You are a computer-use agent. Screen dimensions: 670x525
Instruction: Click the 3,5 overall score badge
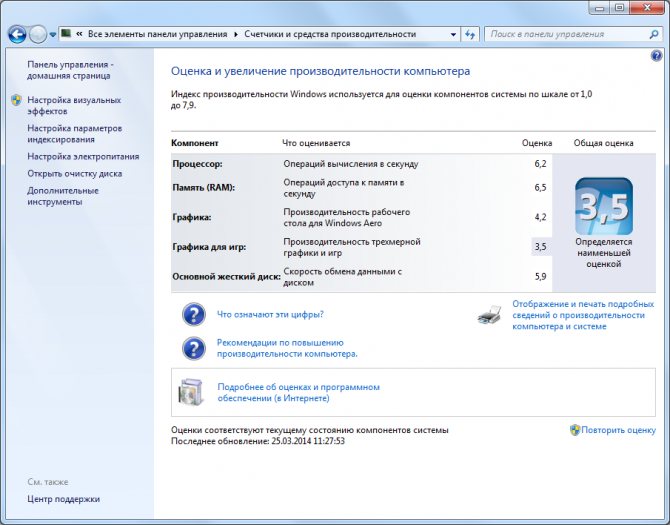[x=603, y=206]
